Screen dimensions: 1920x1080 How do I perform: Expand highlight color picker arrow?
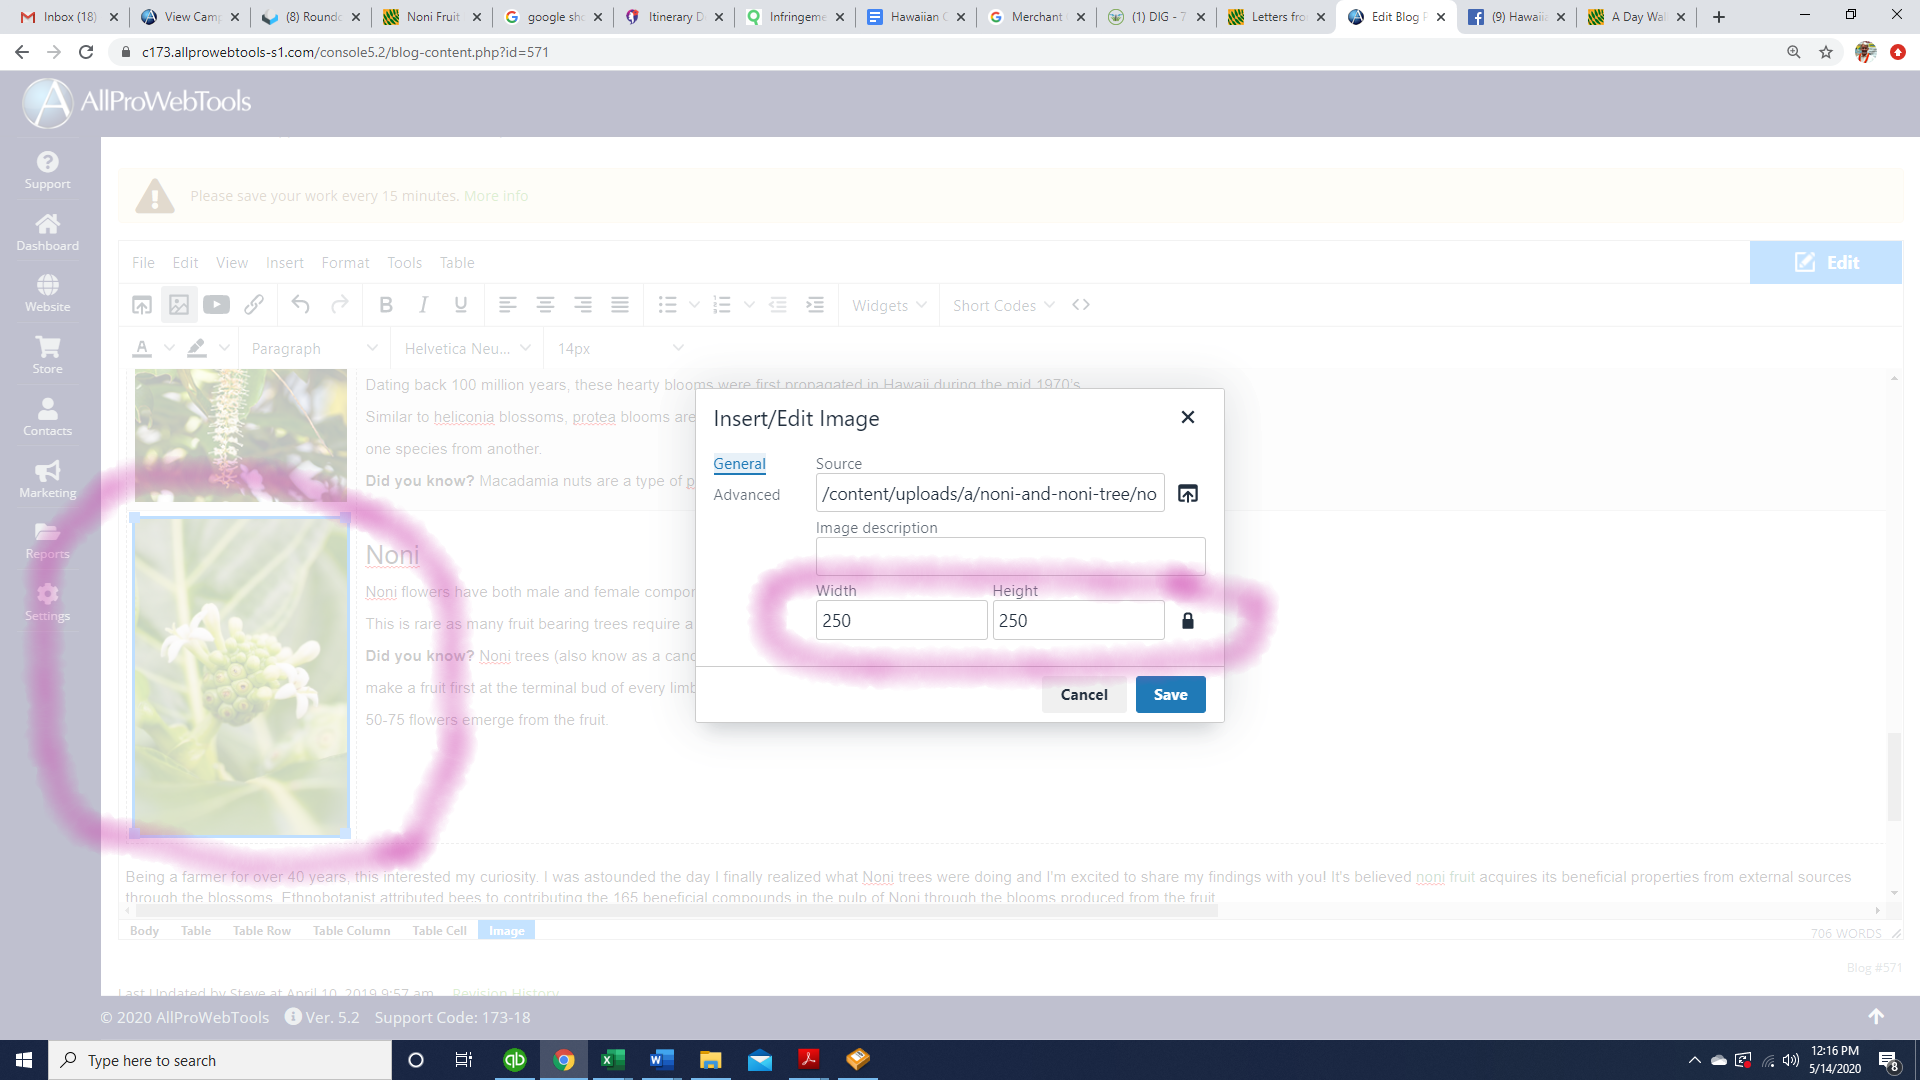pos(224,348)
